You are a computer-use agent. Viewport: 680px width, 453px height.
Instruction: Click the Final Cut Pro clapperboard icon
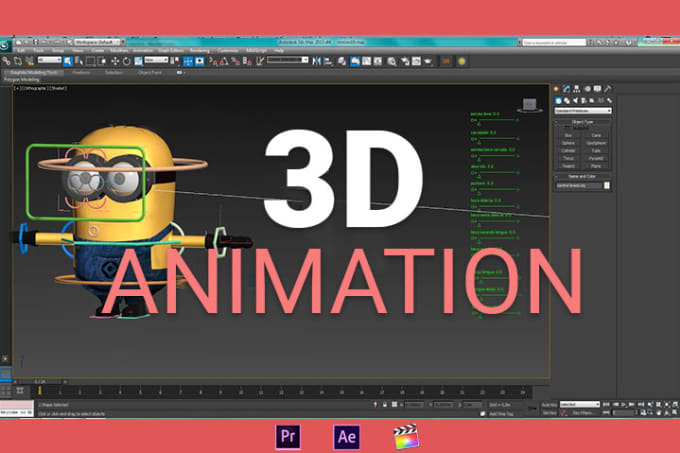pos(406,437)
